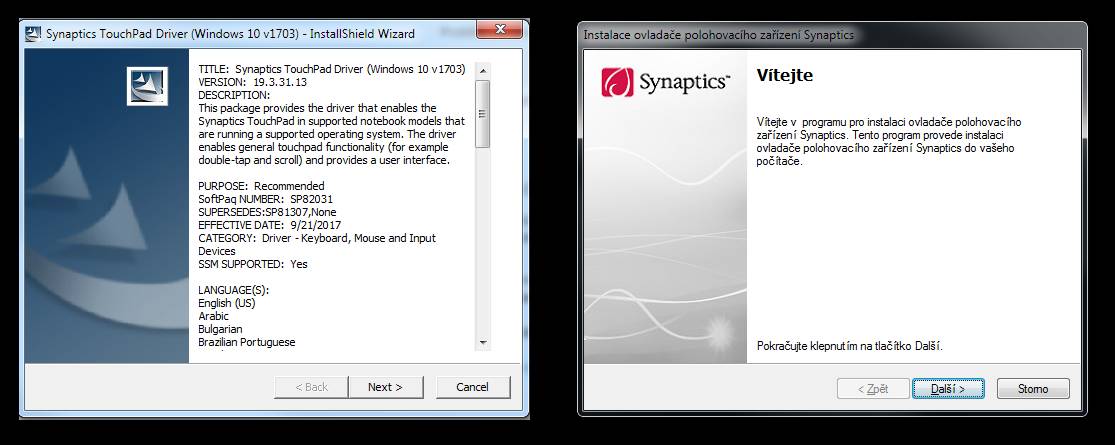Click Next in the InstallShield Wizard
1115x445 pixels.
(x=385, y=387)
